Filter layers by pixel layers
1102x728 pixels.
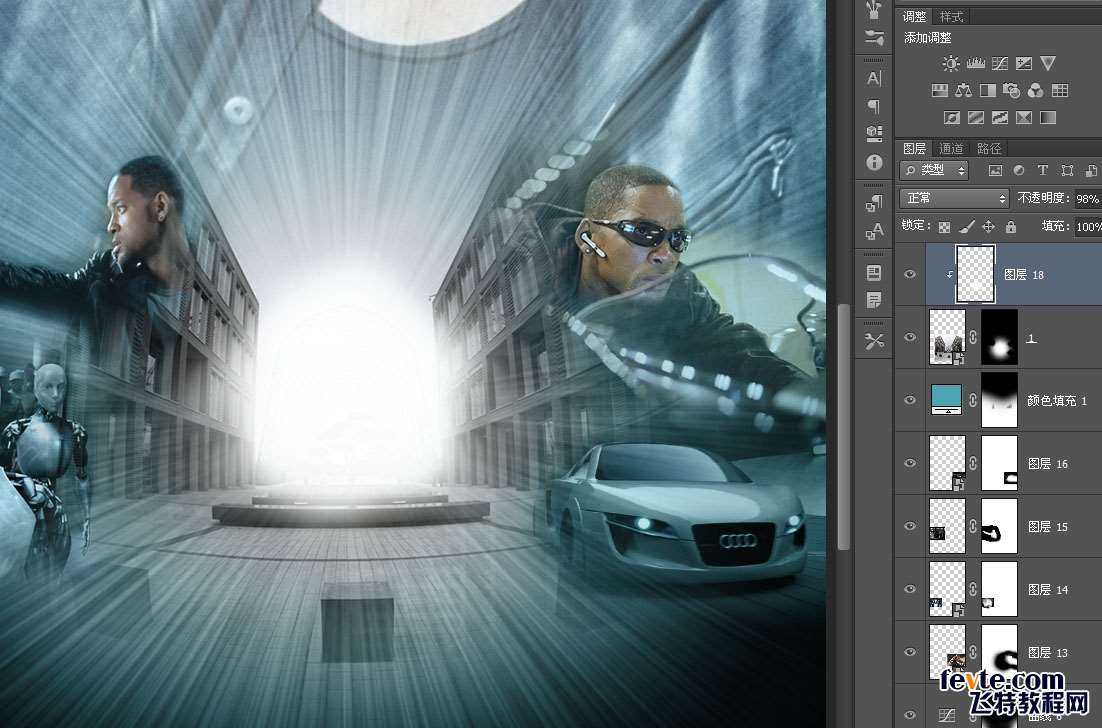[x=995, y=170]
